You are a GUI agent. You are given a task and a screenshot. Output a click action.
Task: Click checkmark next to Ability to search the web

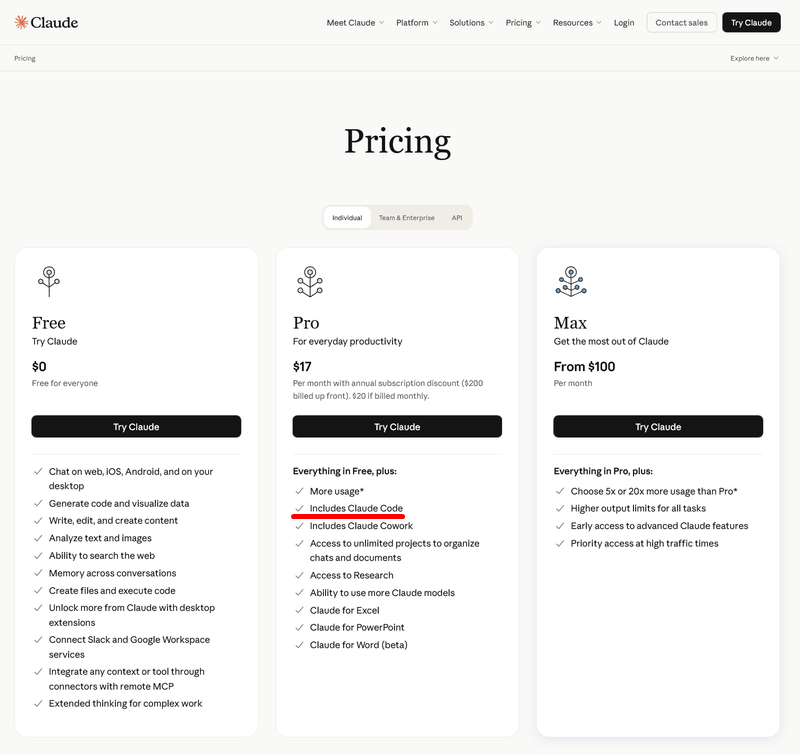tap(38, 555)
